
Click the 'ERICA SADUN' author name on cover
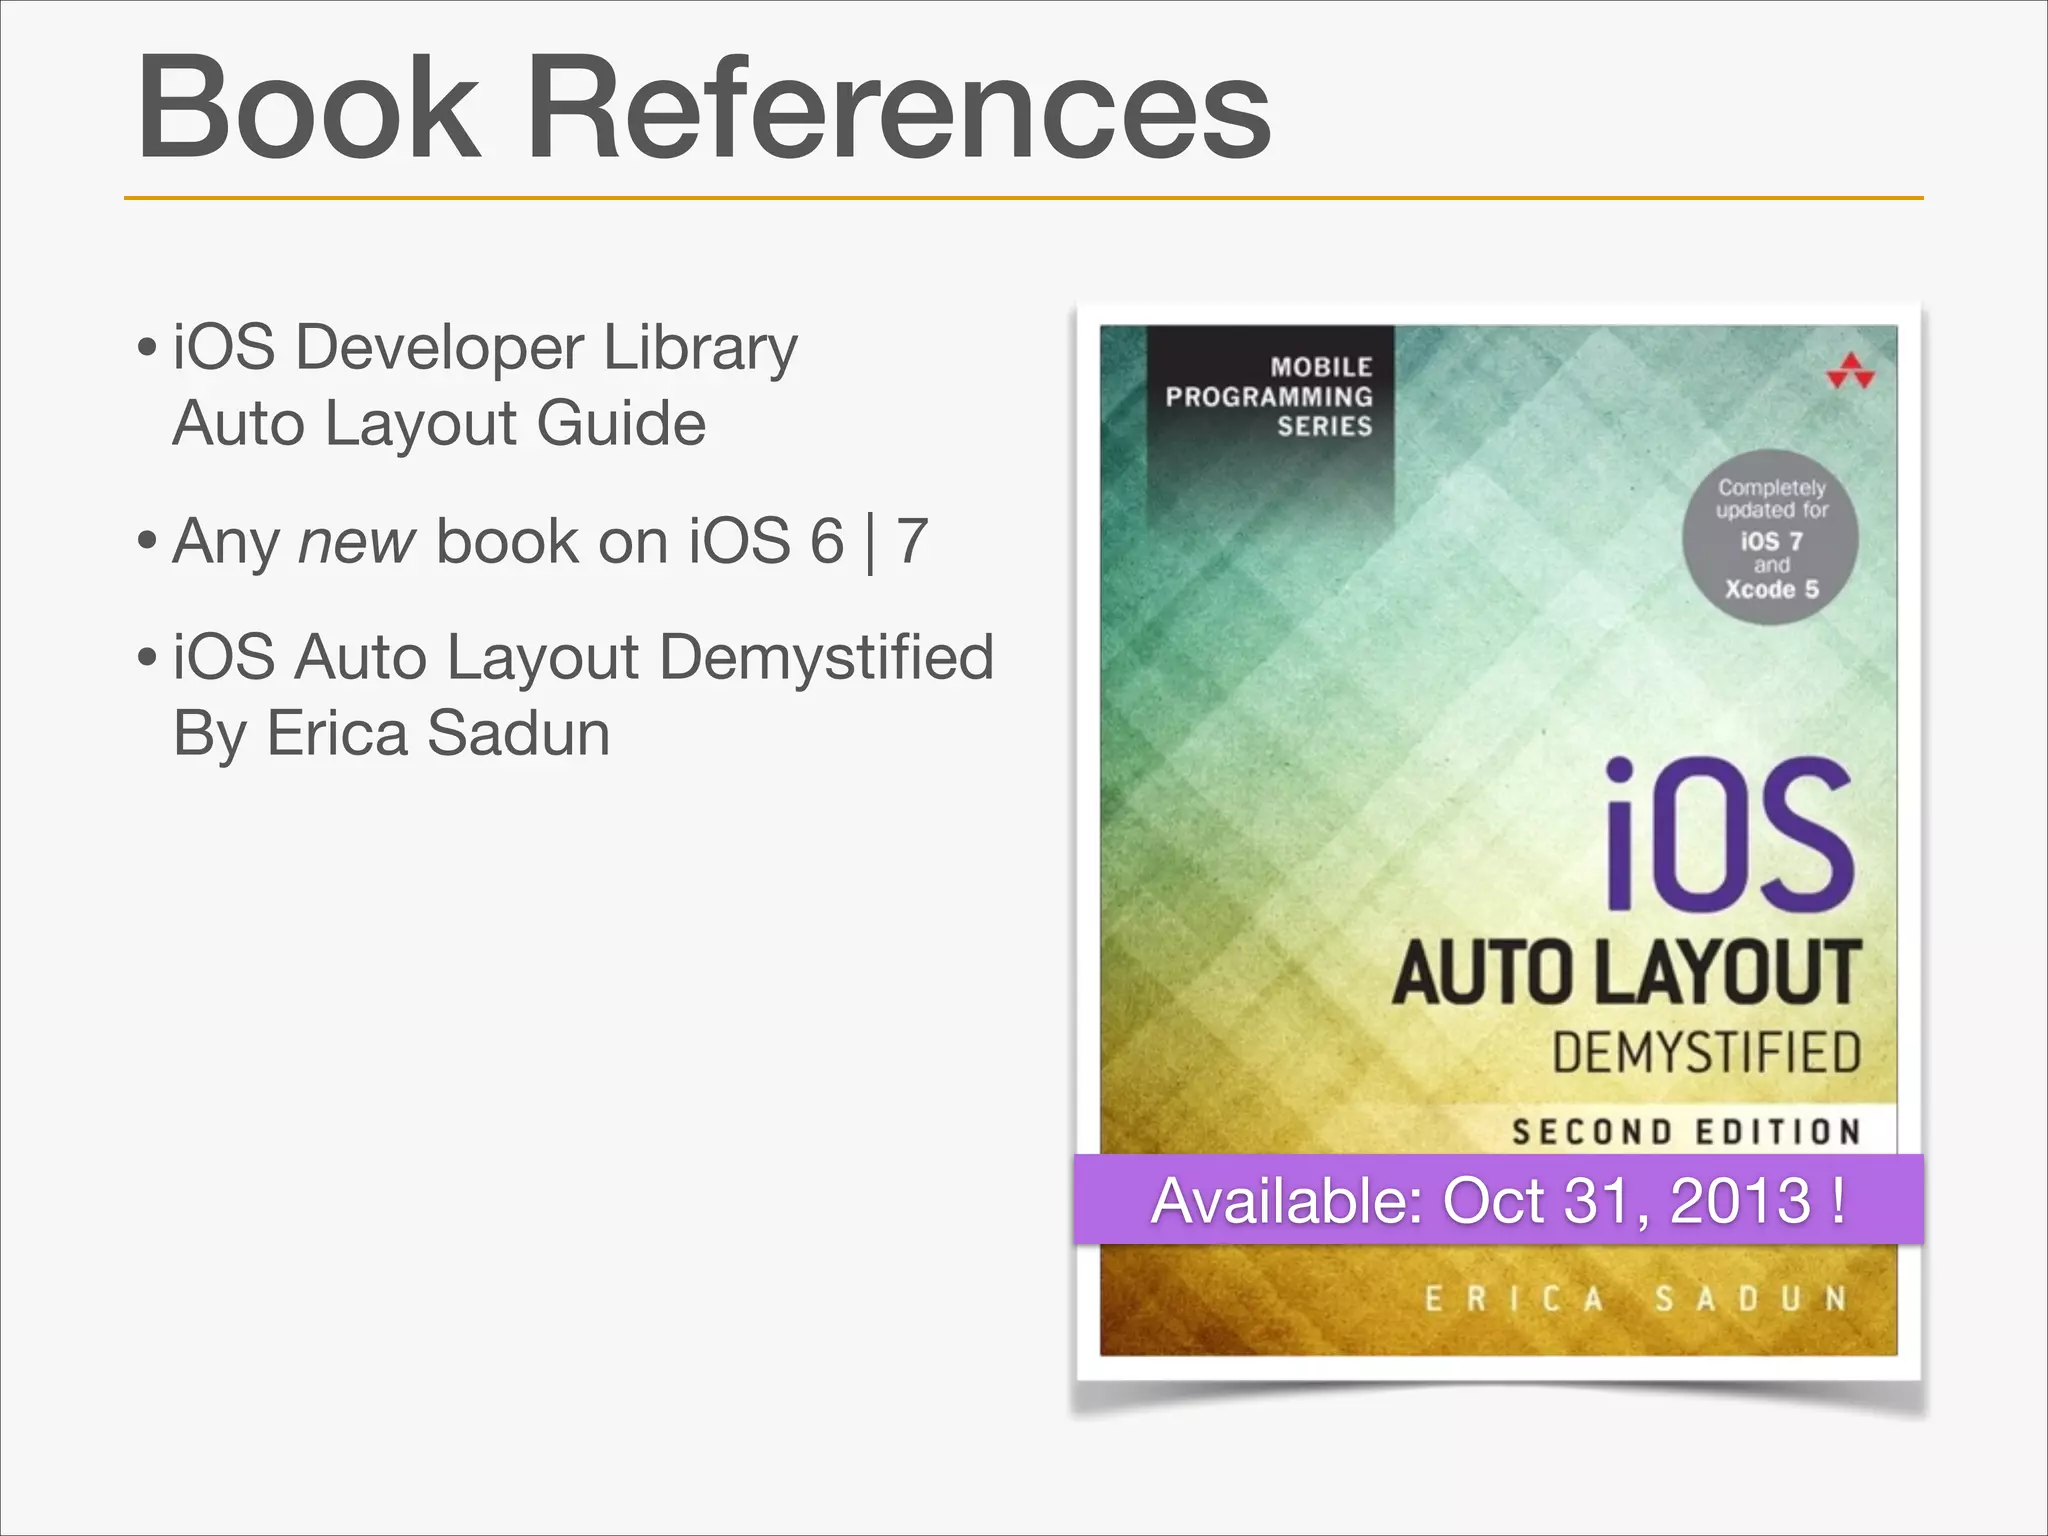coord(1635,1299)
